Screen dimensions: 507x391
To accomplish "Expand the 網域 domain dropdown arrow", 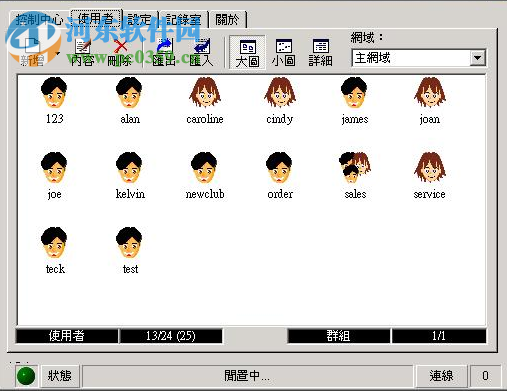I will point(477,58).
